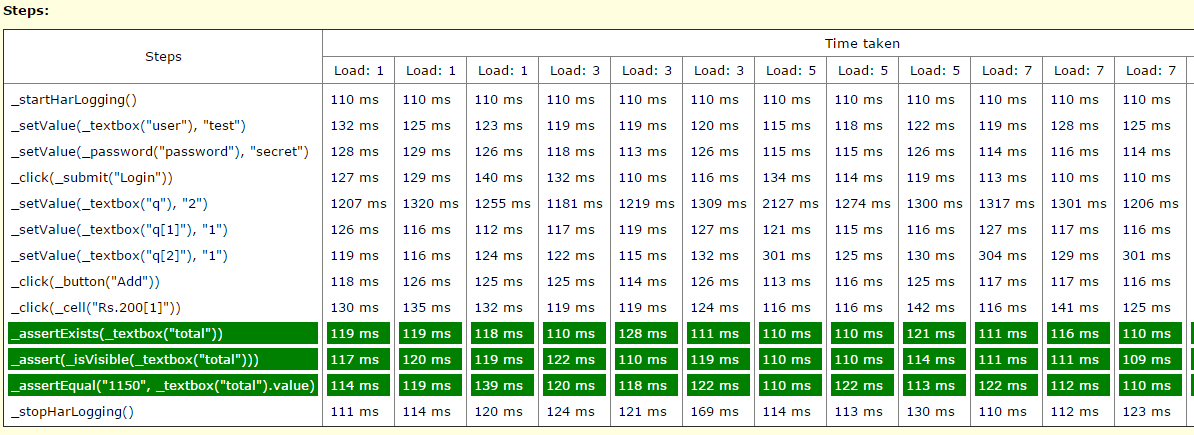Click the _stopHarLogging() step label
Screen dimensions: 1194x435
click(72, 412)
